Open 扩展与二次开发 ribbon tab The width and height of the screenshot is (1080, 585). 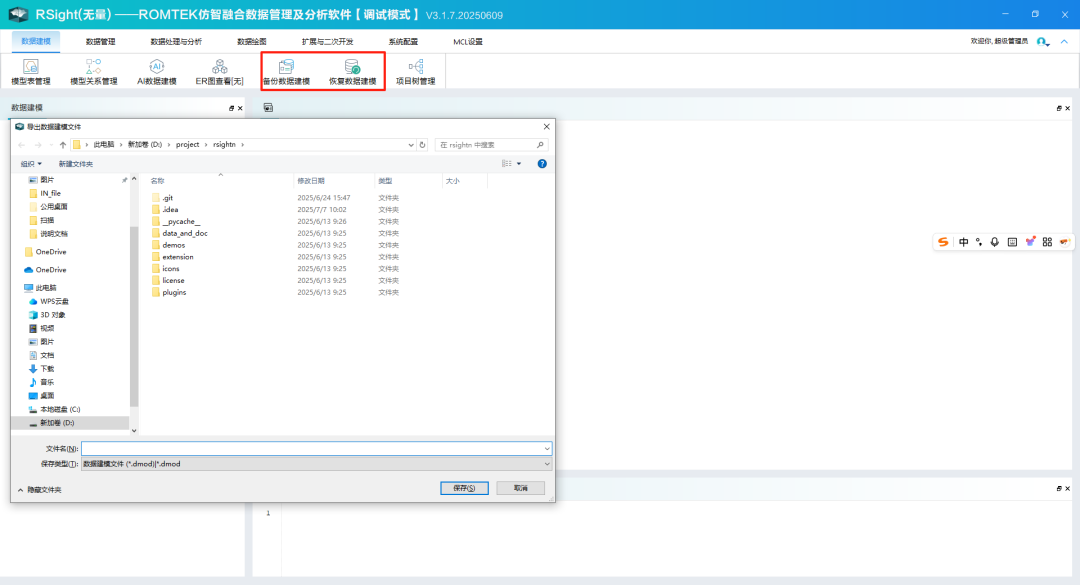(x=327, y=41)
